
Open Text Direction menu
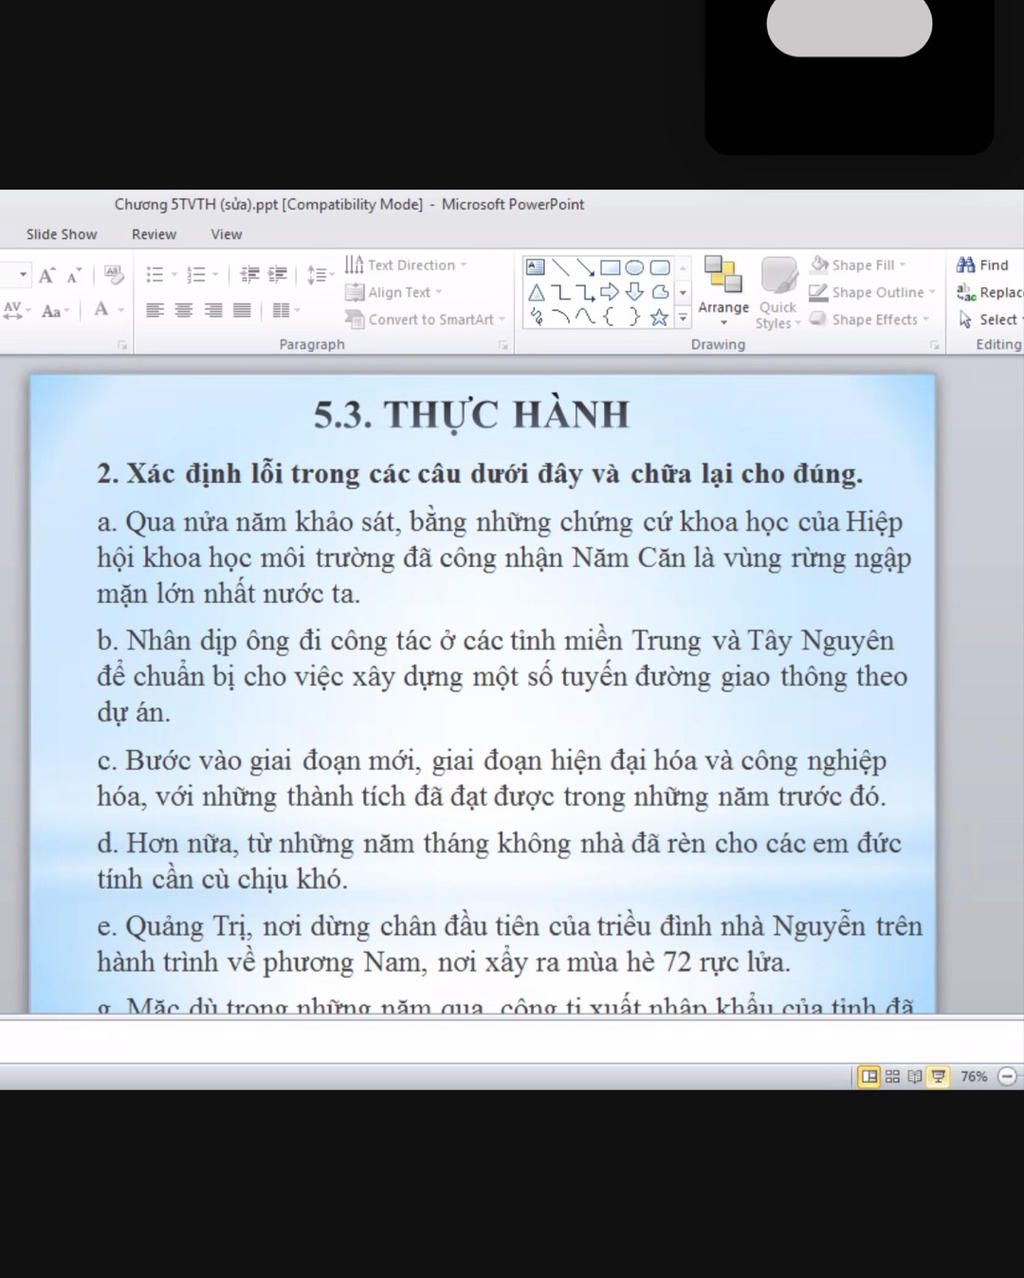pos(406,265)
